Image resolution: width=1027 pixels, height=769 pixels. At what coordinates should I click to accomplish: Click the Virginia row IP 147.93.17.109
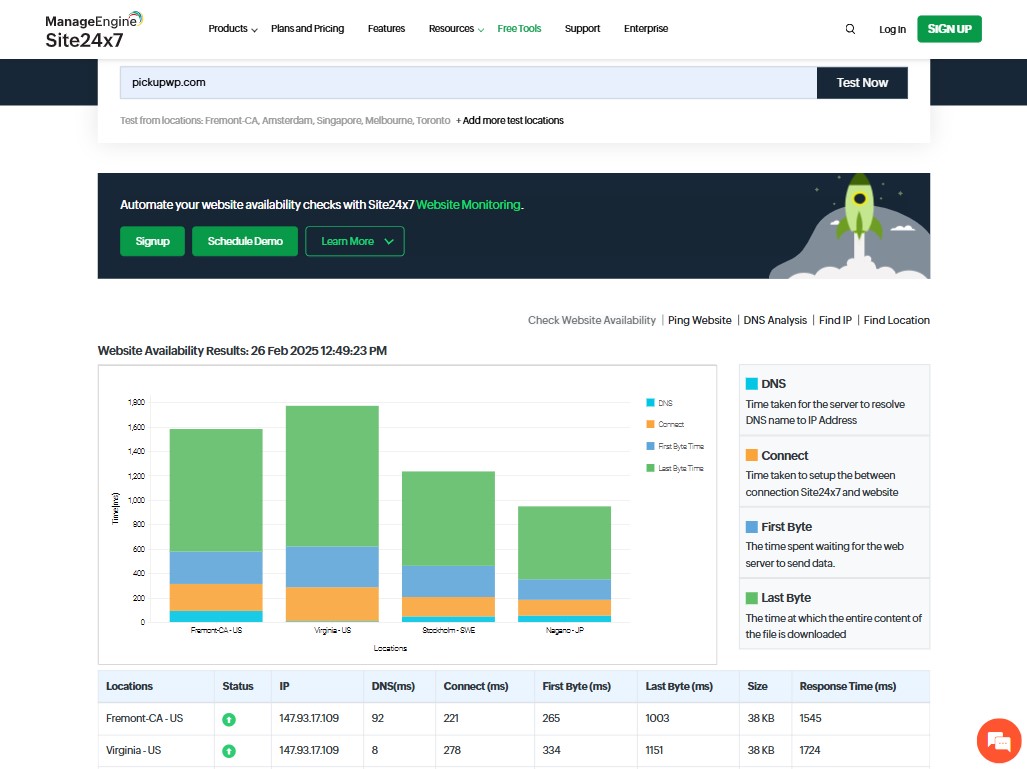coord(309,751)
